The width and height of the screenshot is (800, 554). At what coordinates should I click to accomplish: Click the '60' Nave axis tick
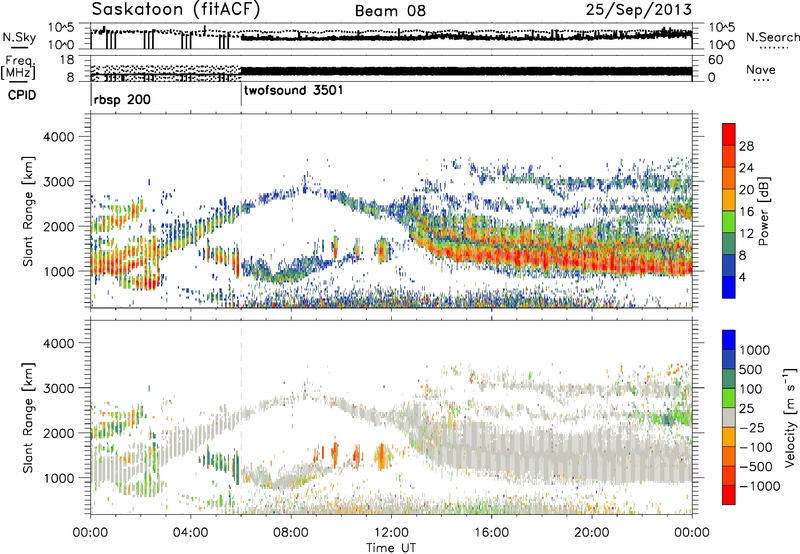(x=715, y=60)
